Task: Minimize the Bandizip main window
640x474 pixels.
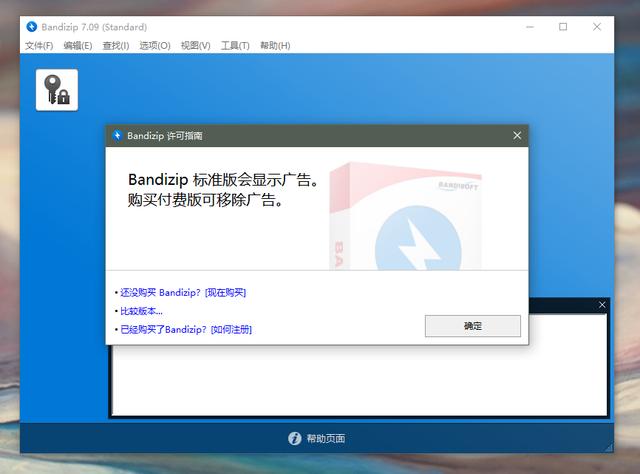Action: pyautogui.click(x=530, y=27)
